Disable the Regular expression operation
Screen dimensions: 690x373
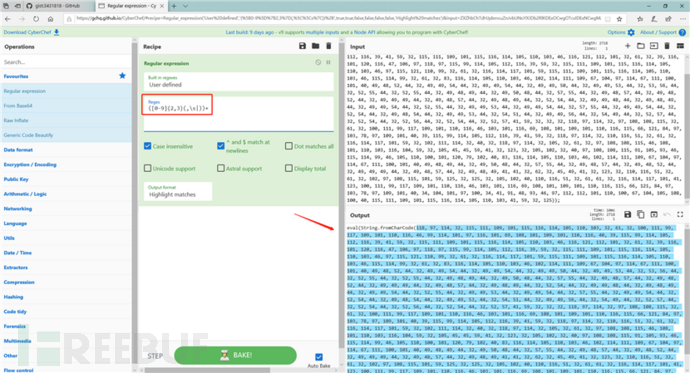[x=318, y=62]
